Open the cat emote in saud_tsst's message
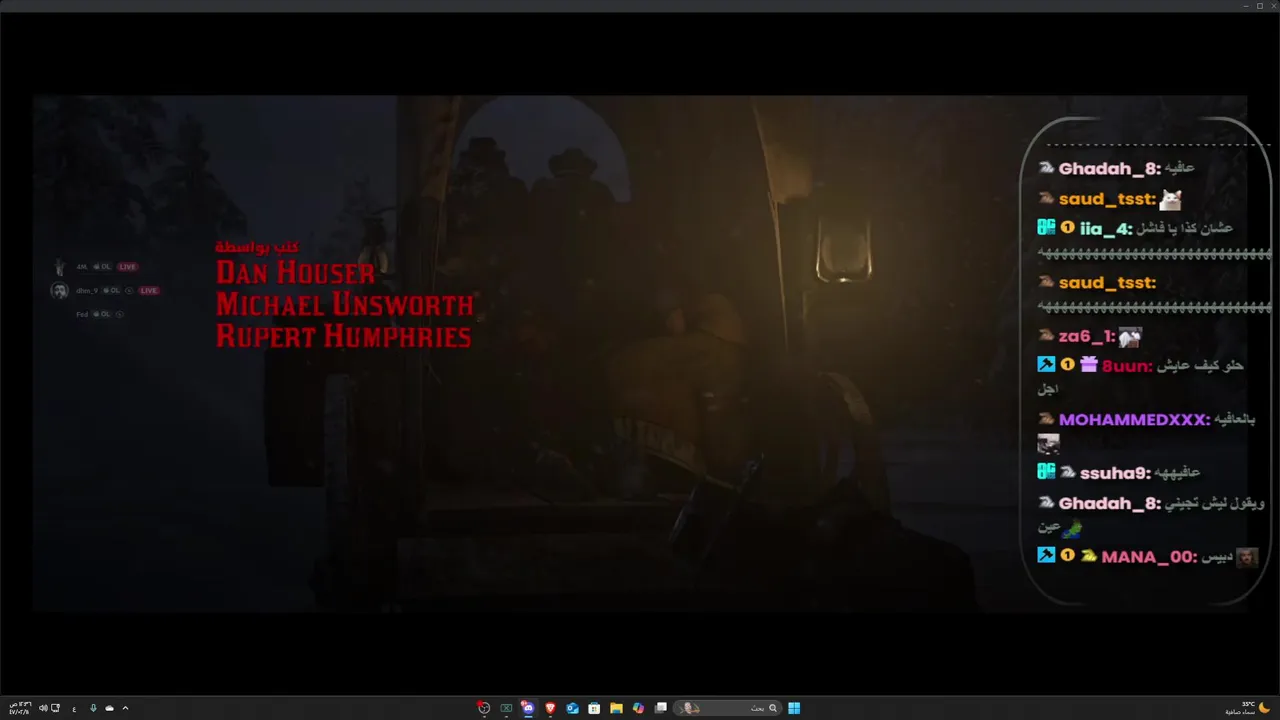This screenshot has height=720, width=1280. pos(1170,200)
